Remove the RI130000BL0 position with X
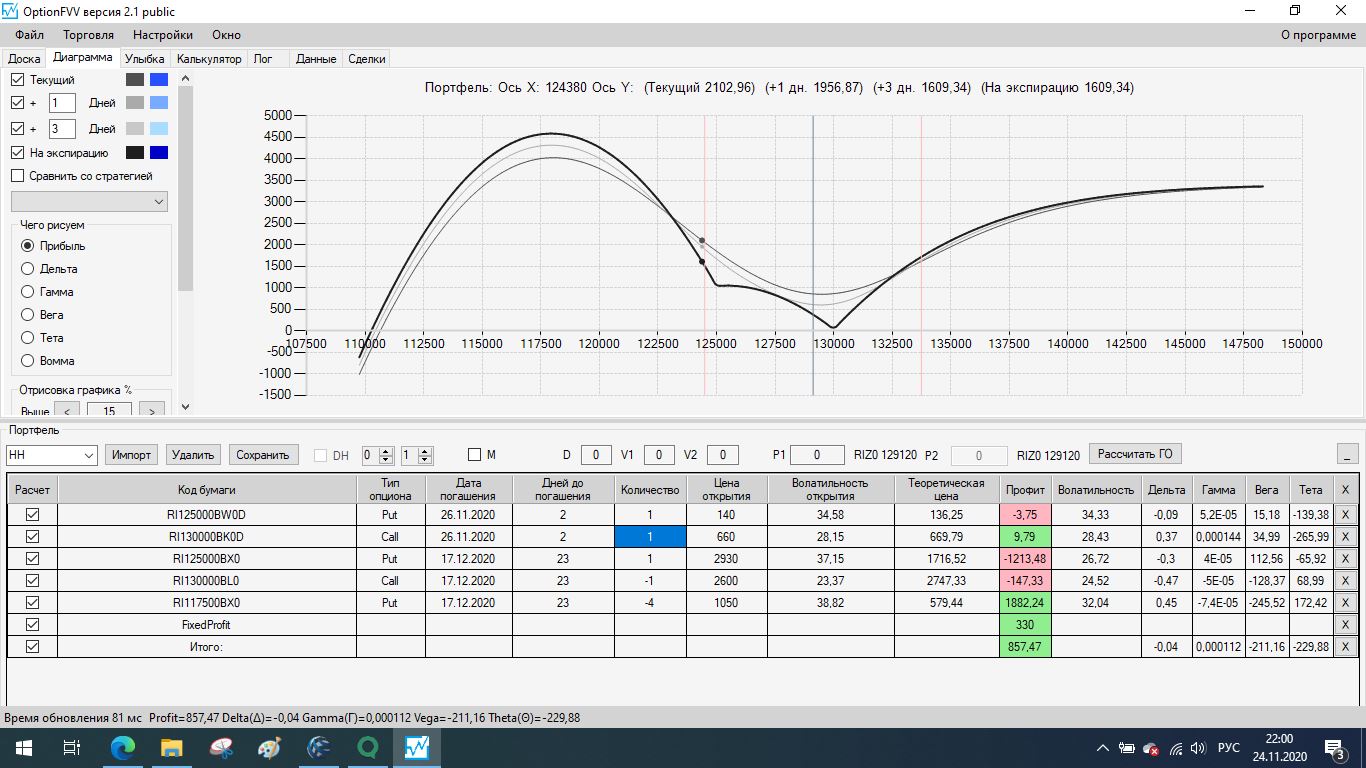1366x768 pixels. (x=1345, y=581)
